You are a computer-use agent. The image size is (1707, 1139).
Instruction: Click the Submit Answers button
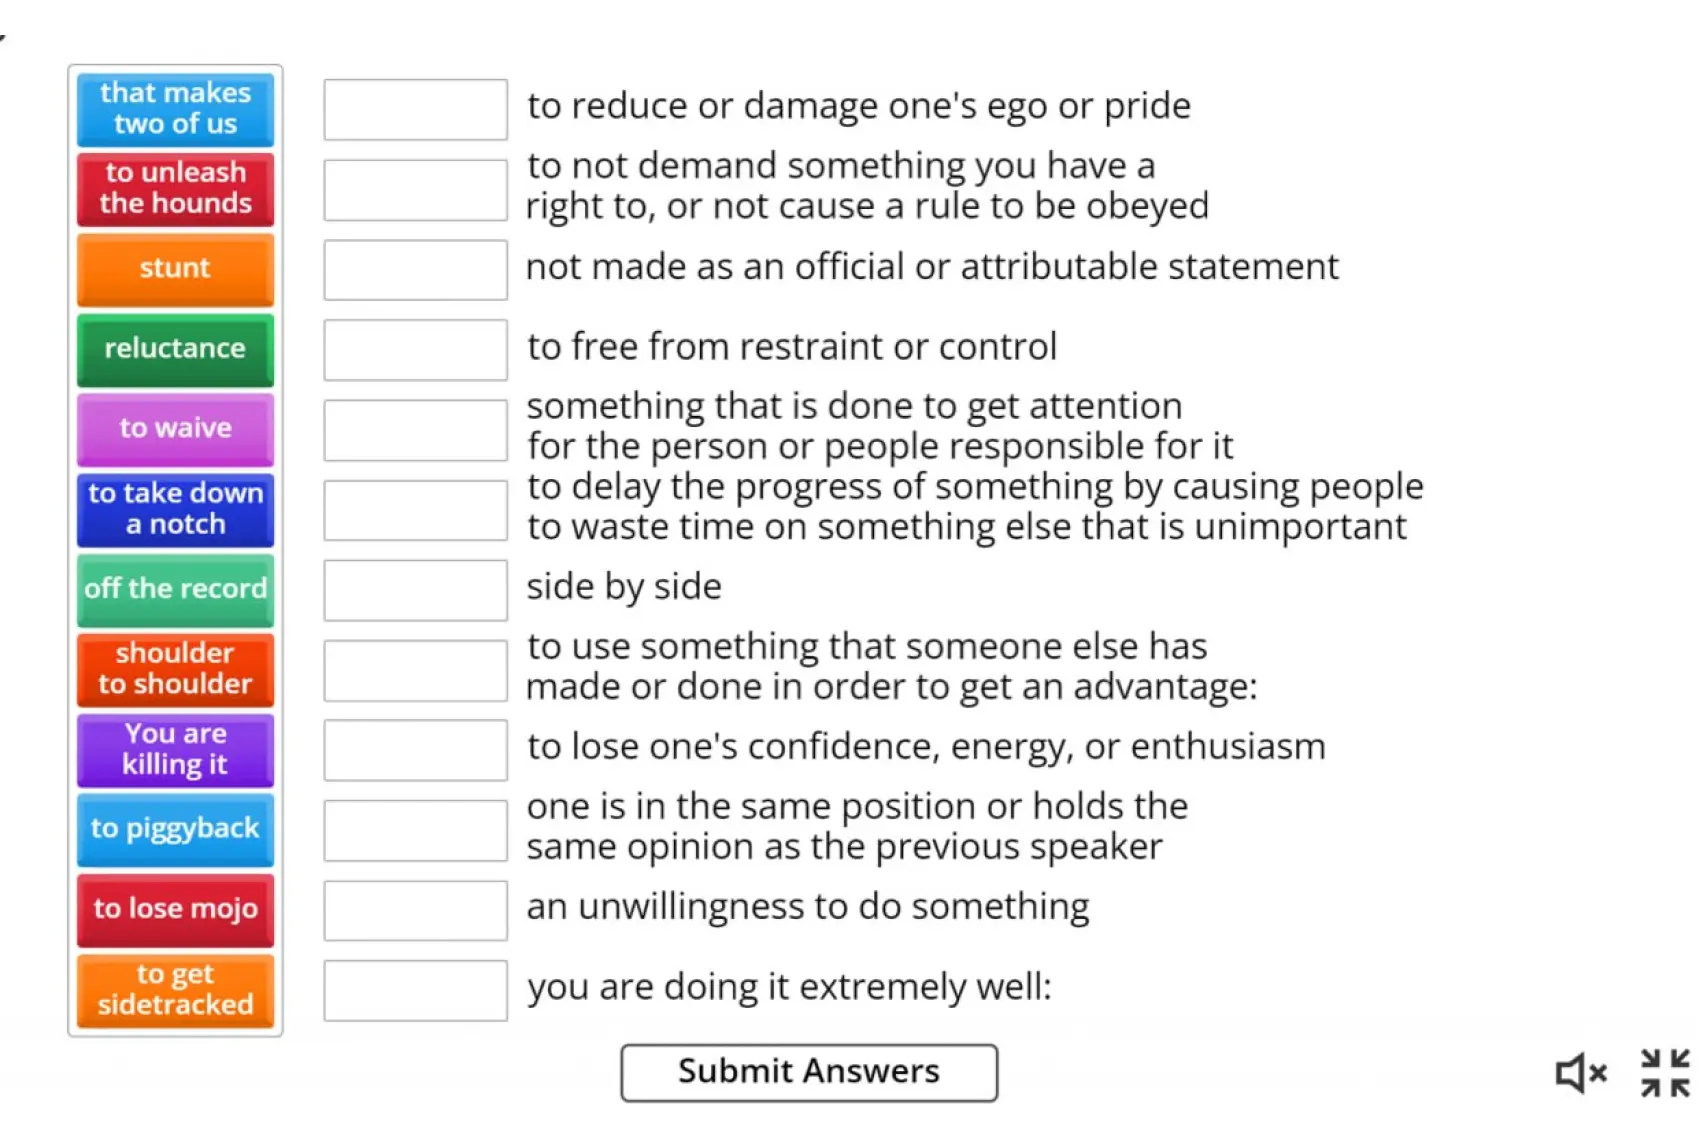coord(808,1072)
